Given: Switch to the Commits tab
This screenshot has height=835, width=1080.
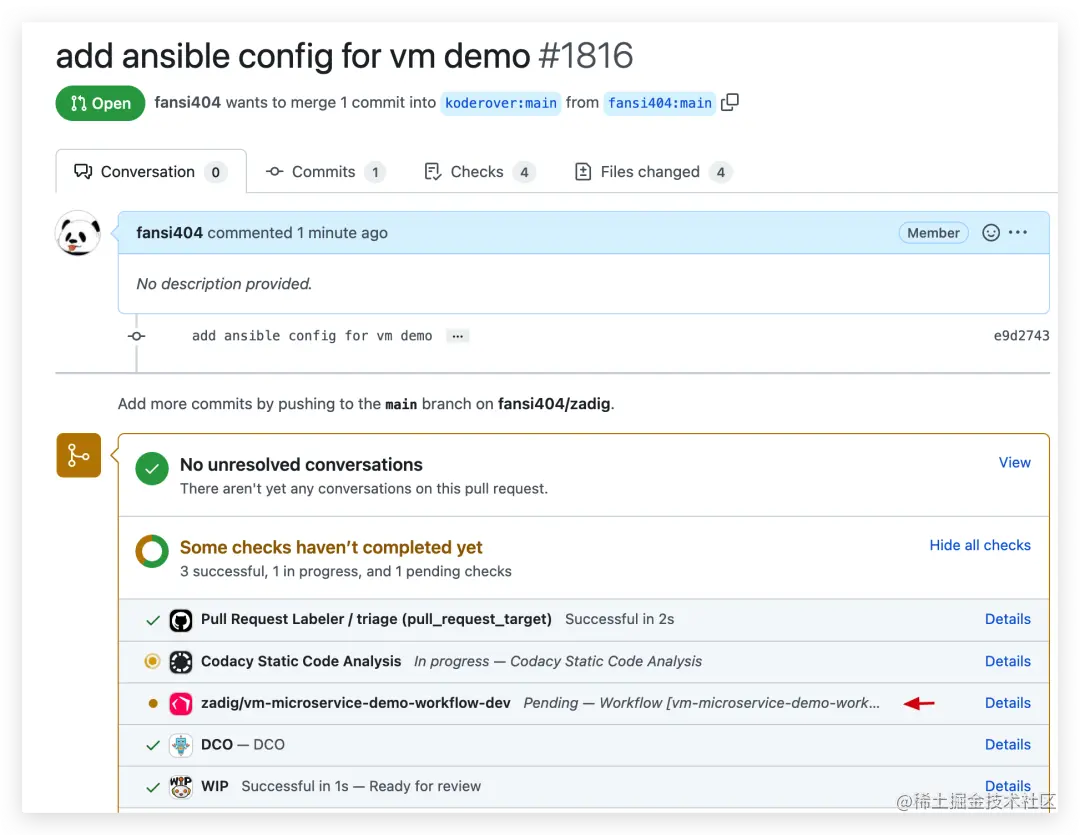Looking at the screenshot, I should [325, 172].
